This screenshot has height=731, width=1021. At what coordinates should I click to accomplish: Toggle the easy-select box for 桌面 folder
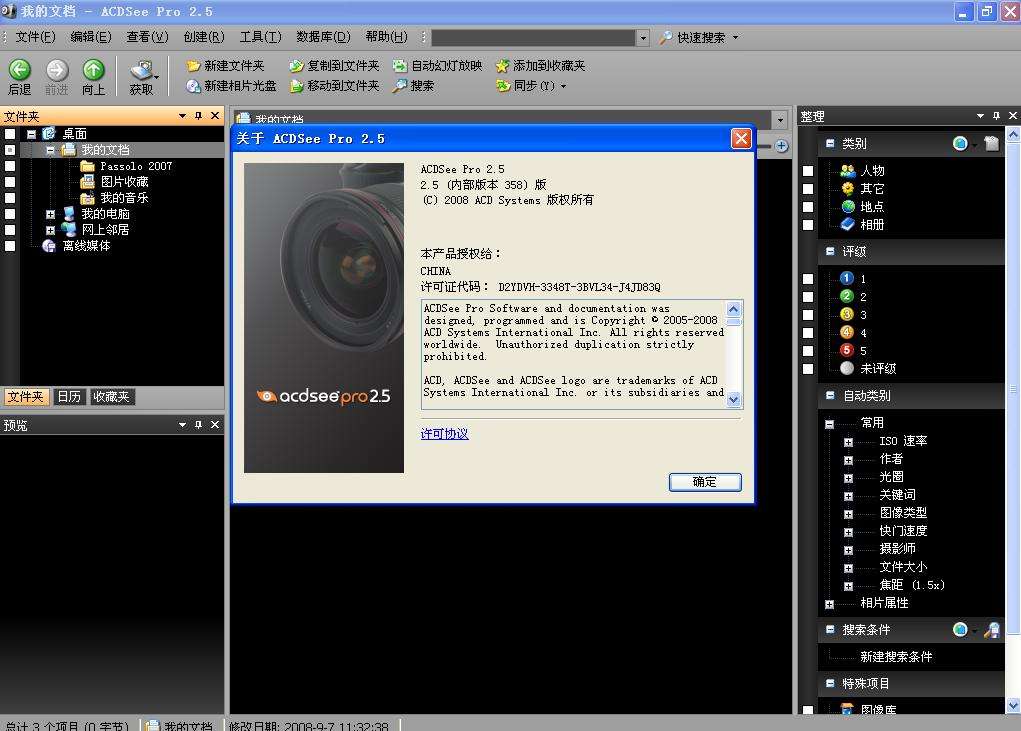(x=10, y=134)
